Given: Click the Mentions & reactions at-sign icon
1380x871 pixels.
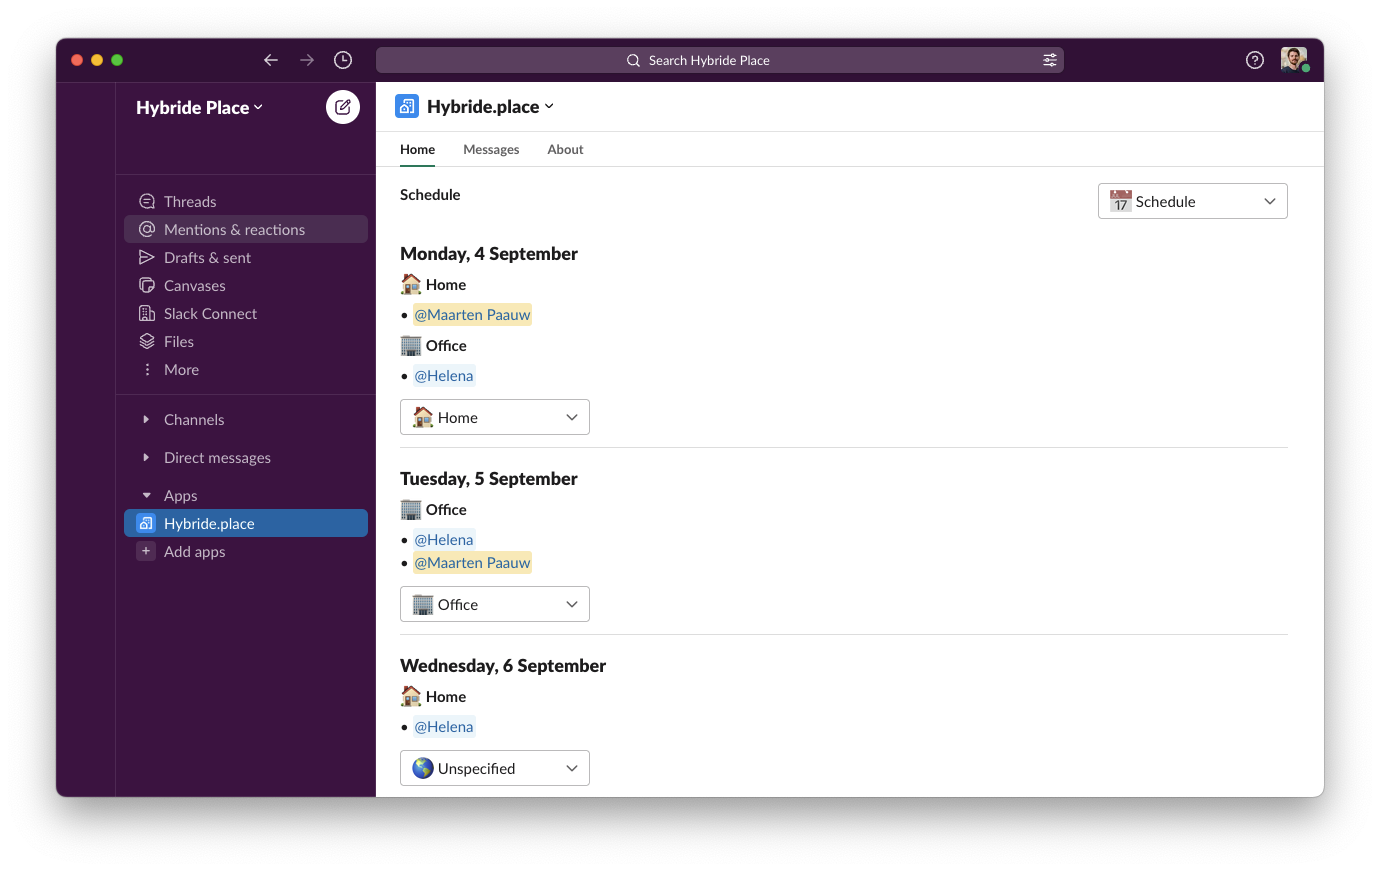Looking at the screenshot, I should click(147, 229).
